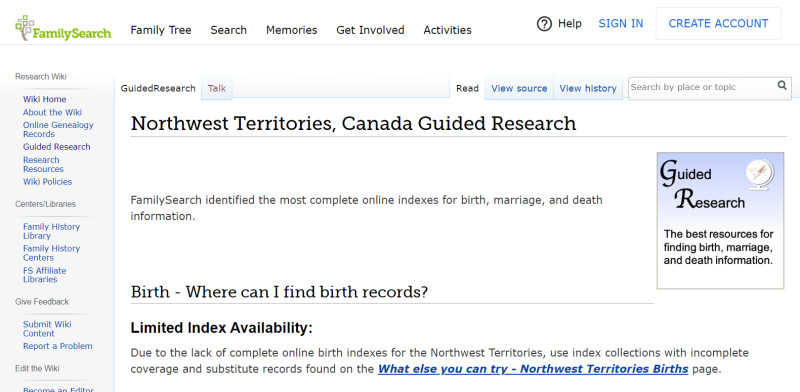The height and width of the screenshot is (392, 800).
Task: Switch to the Talk tab
Action: tap(217, 88)
